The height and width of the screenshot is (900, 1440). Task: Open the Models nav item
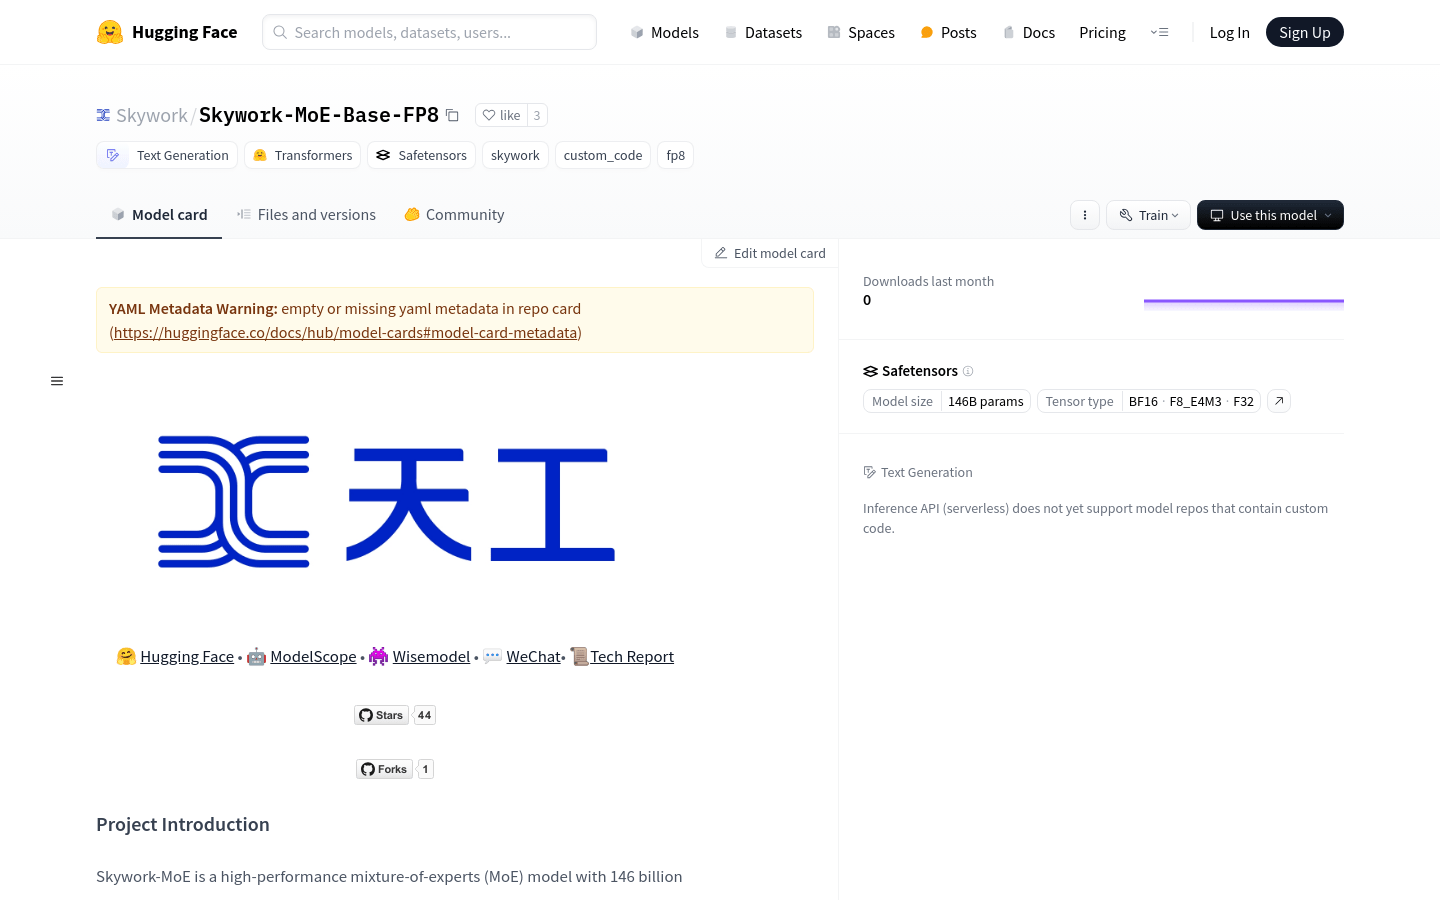[664, 32]
